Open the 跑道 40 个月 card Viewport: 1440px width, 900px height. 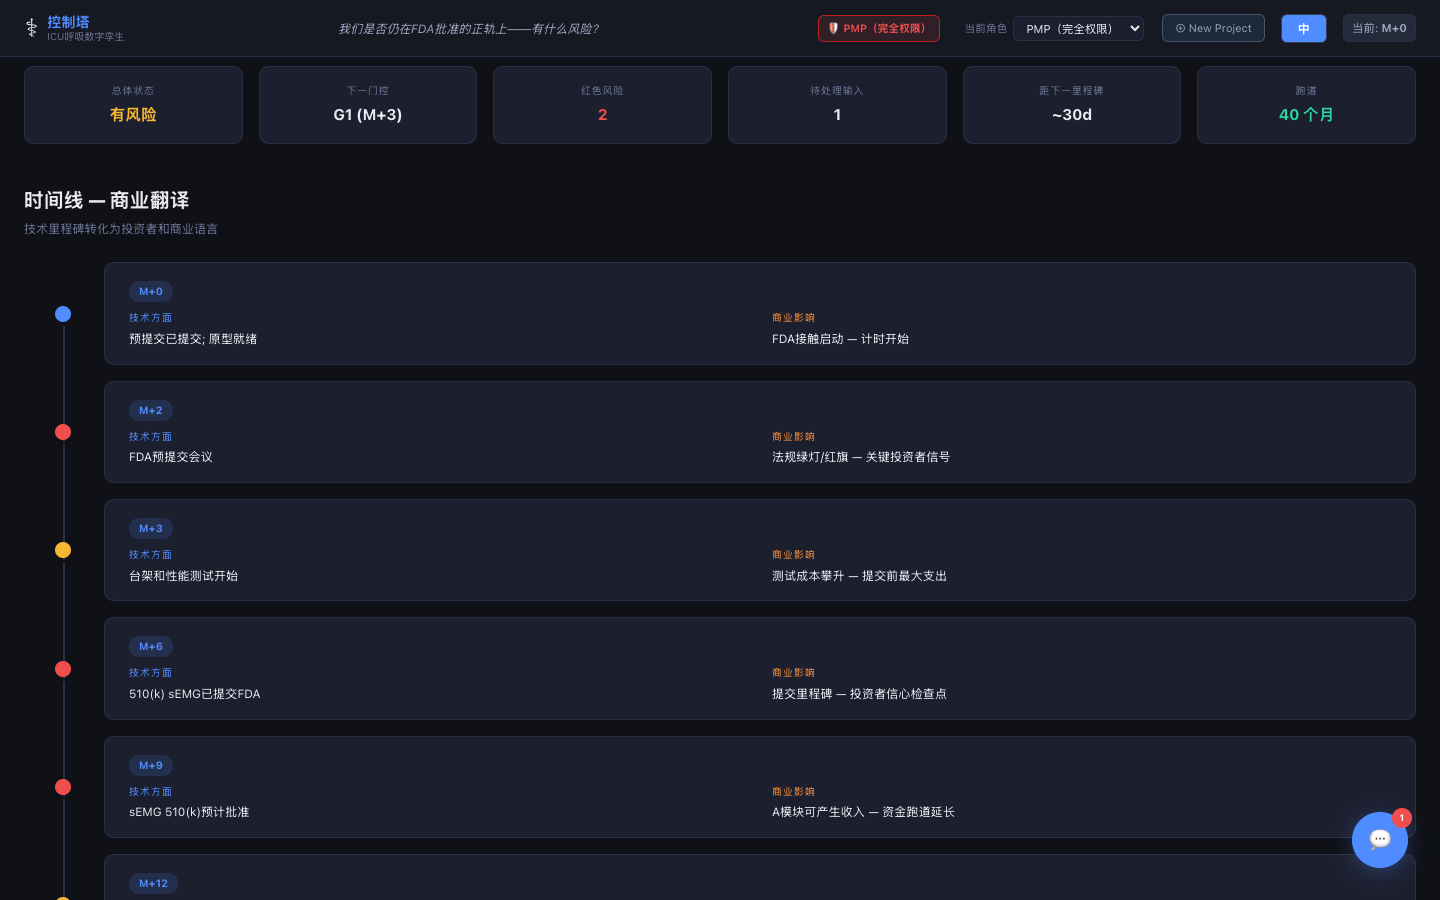pos(1306,105)
